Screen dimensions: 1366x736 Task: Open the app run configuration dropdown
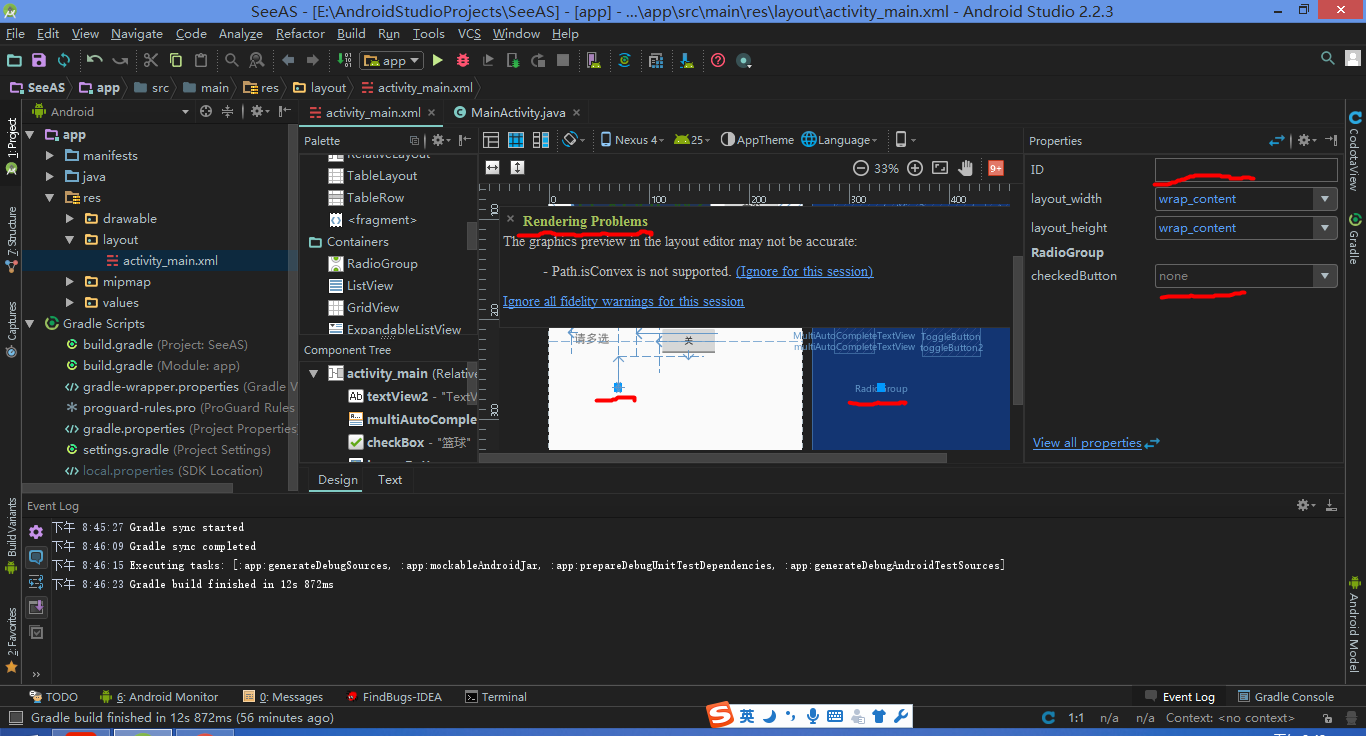pyautogui.click(x=391, y=61)
